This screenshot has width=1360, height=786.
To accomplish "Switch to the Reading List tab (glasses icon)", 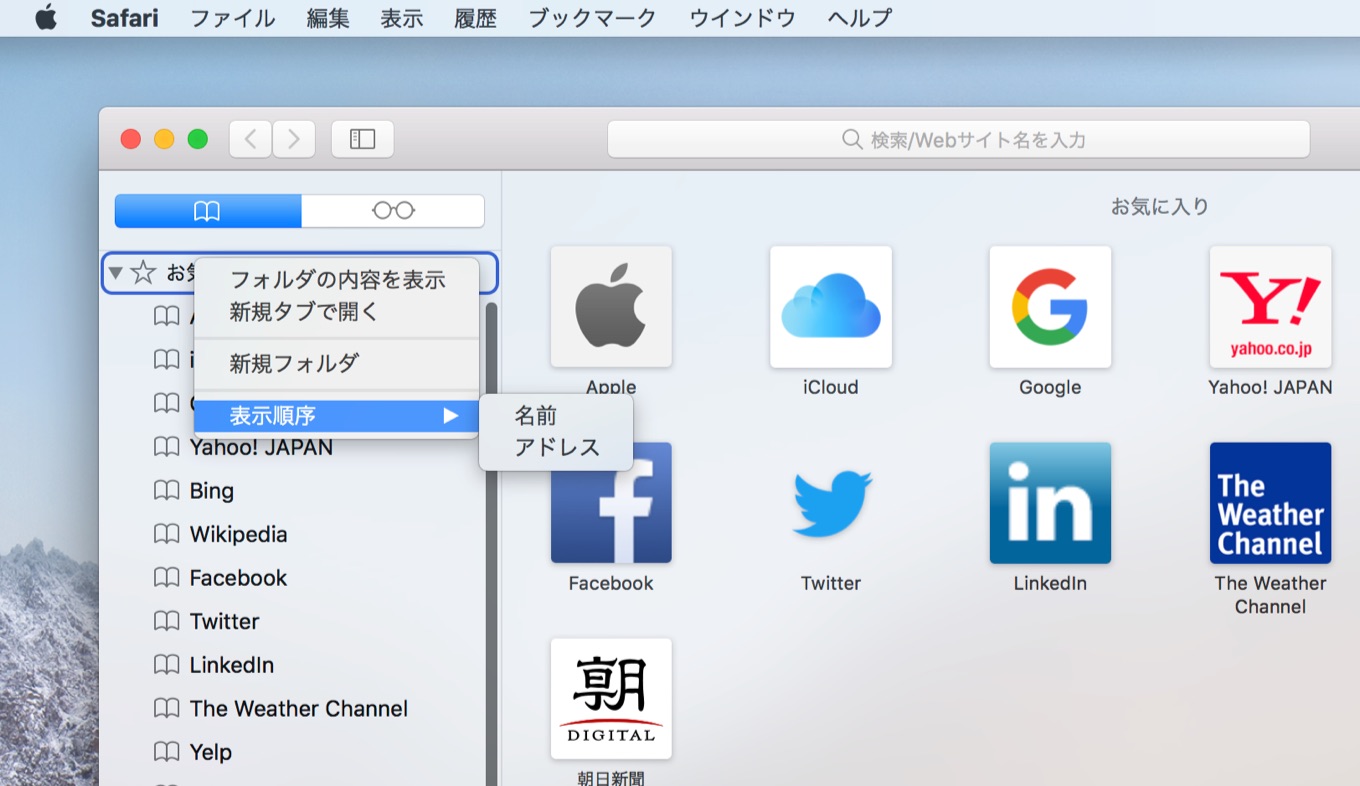I will pyautogui.click(x=393, y=211).
